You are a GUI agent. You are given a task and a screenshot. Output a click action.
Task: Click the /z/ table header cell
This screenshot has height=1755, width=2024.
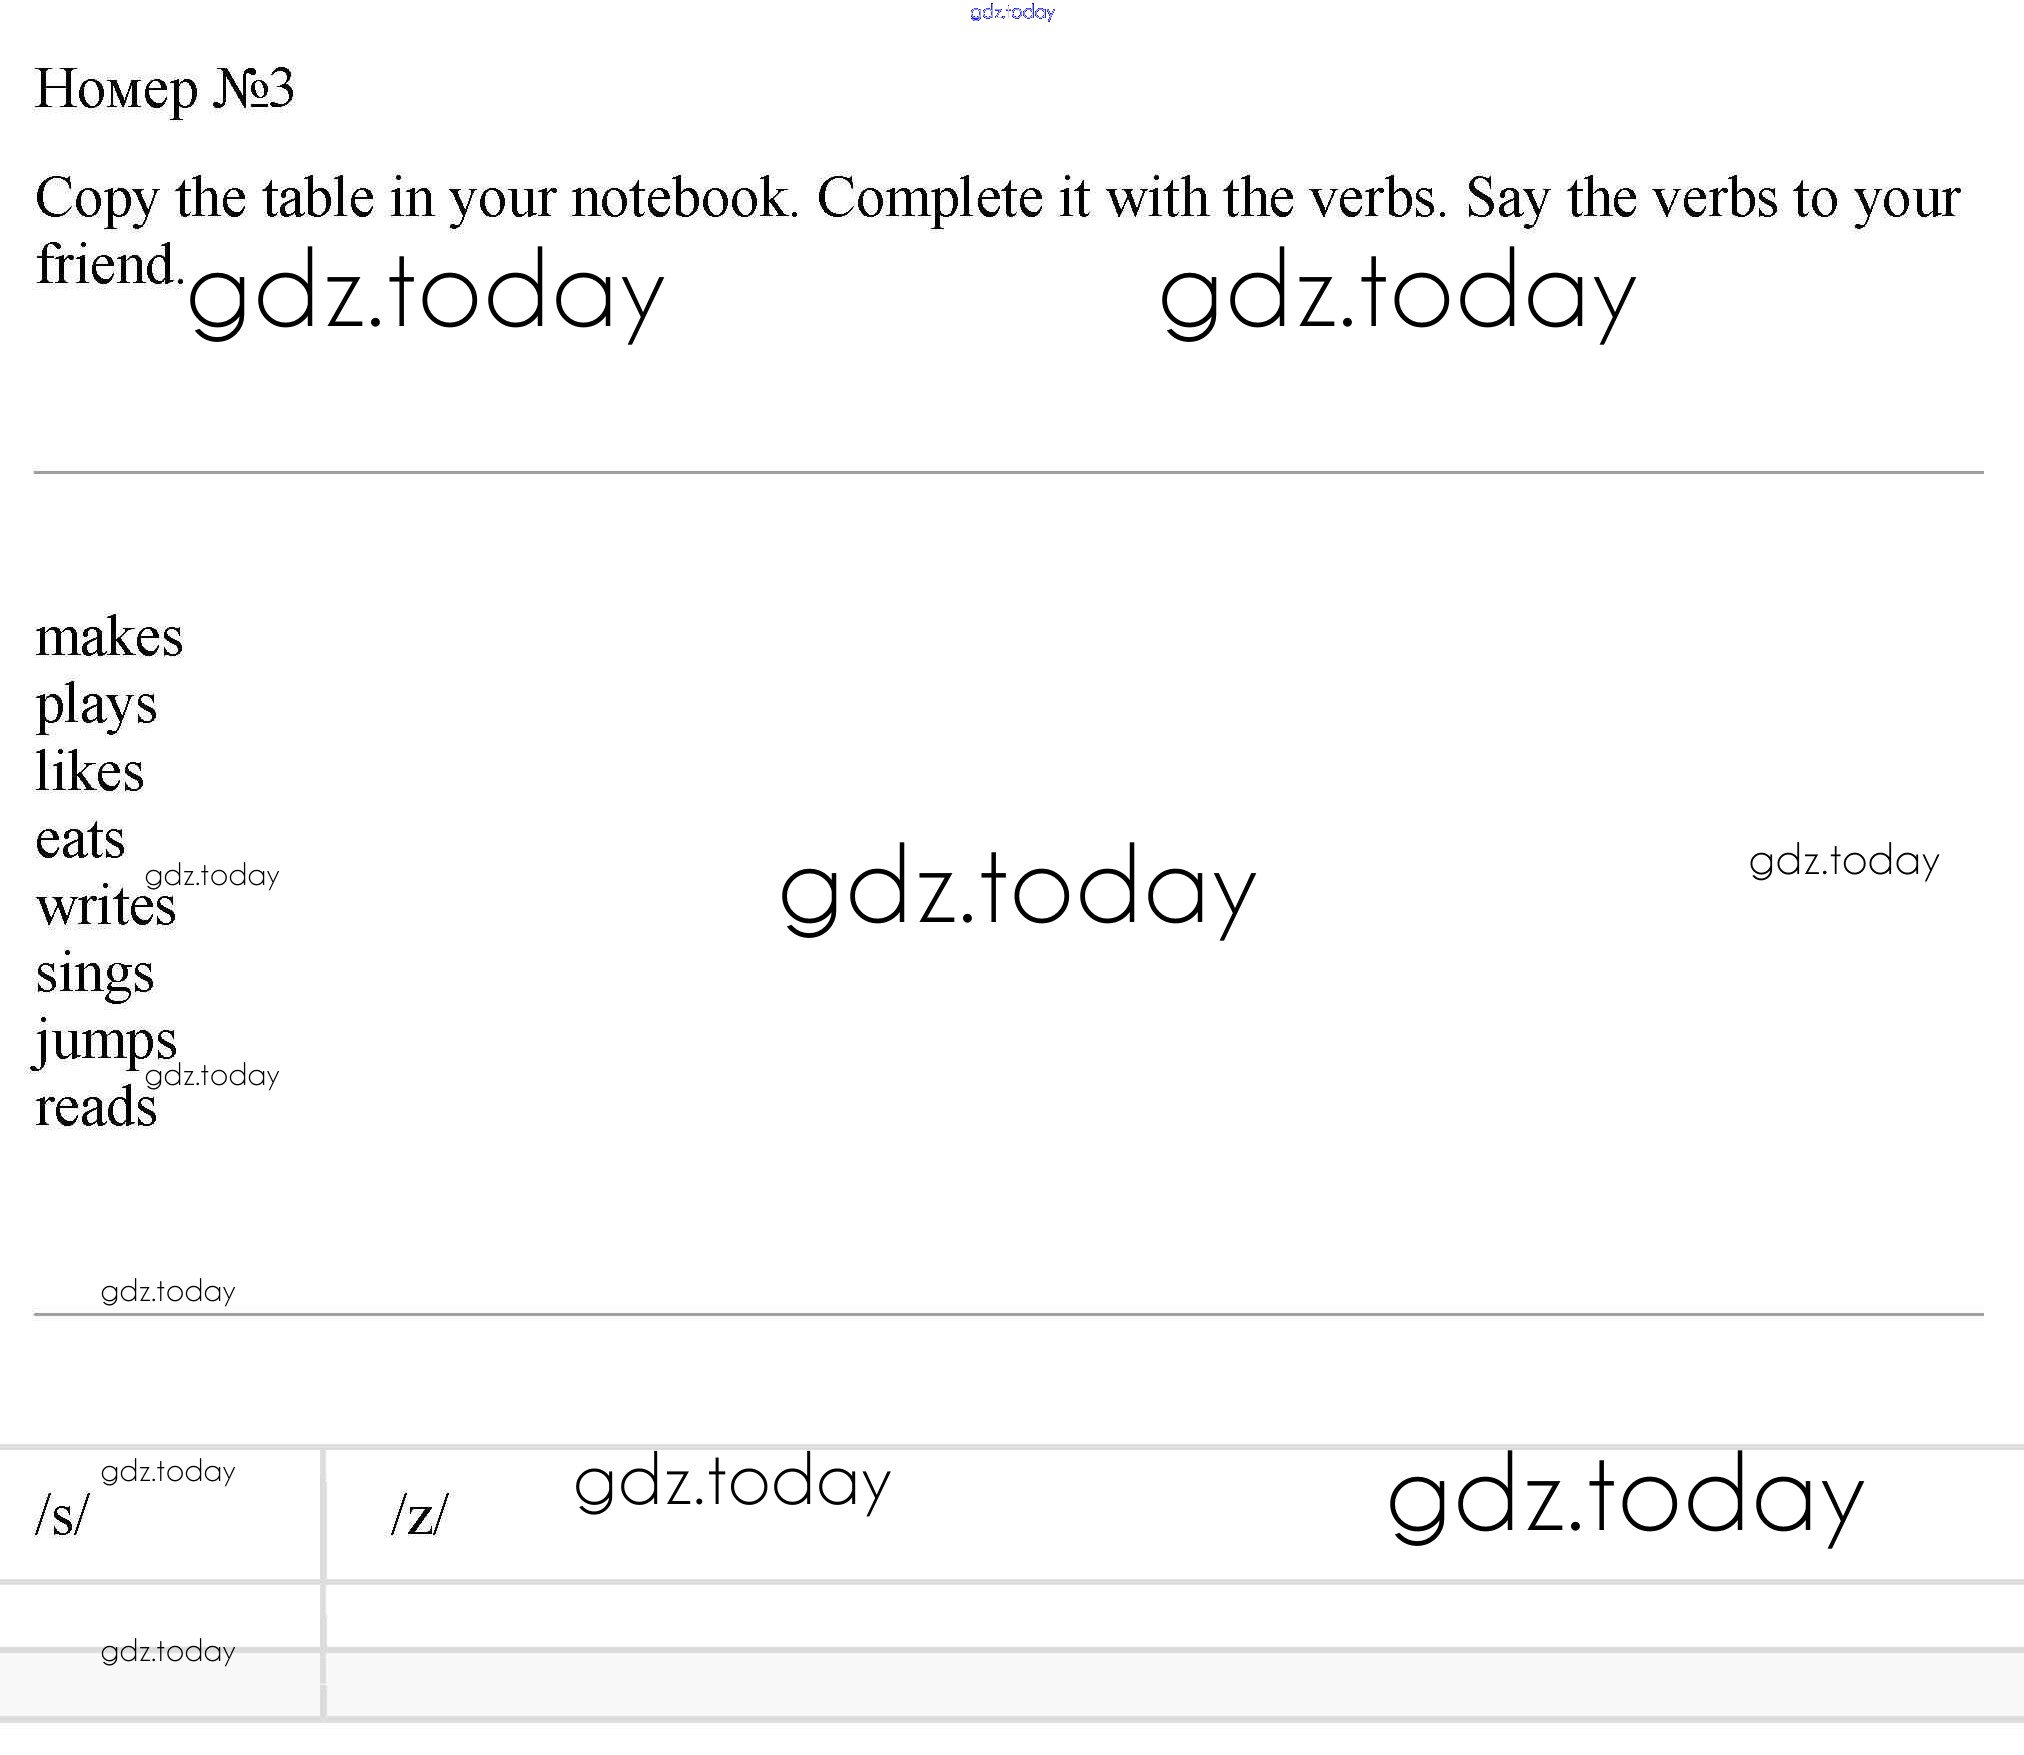point(1175,1515)
